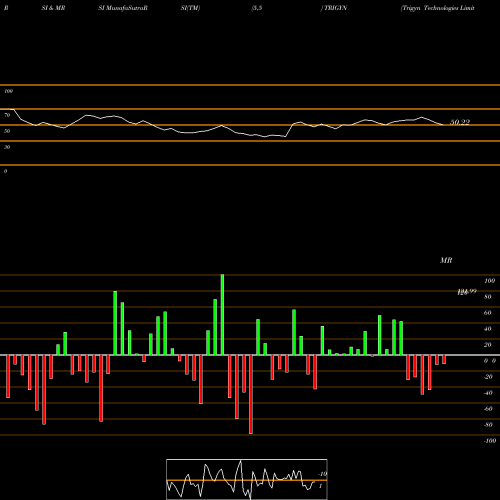
Task: Click the white RSI line at its lowest dip
Action: pos(265,136)
